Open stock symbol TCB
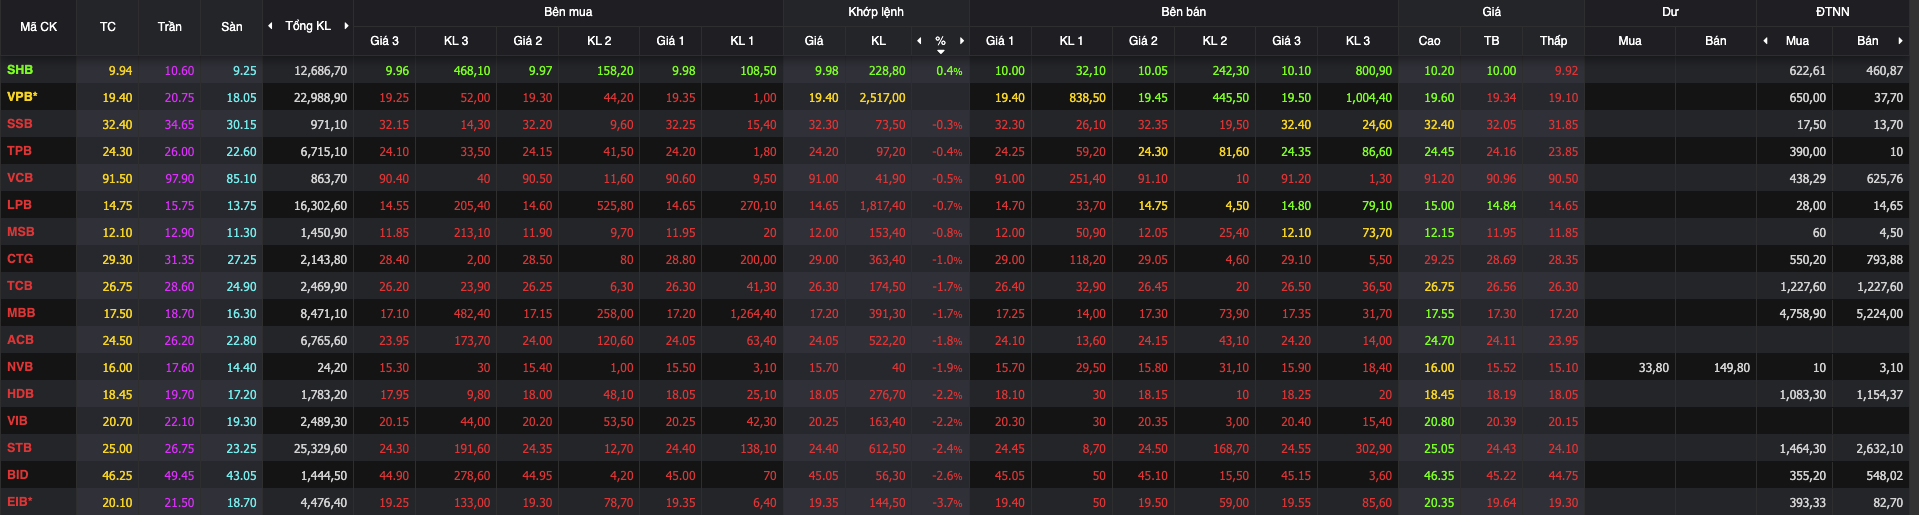Screen dimensions: 1919x515 (x=19, y=286)
